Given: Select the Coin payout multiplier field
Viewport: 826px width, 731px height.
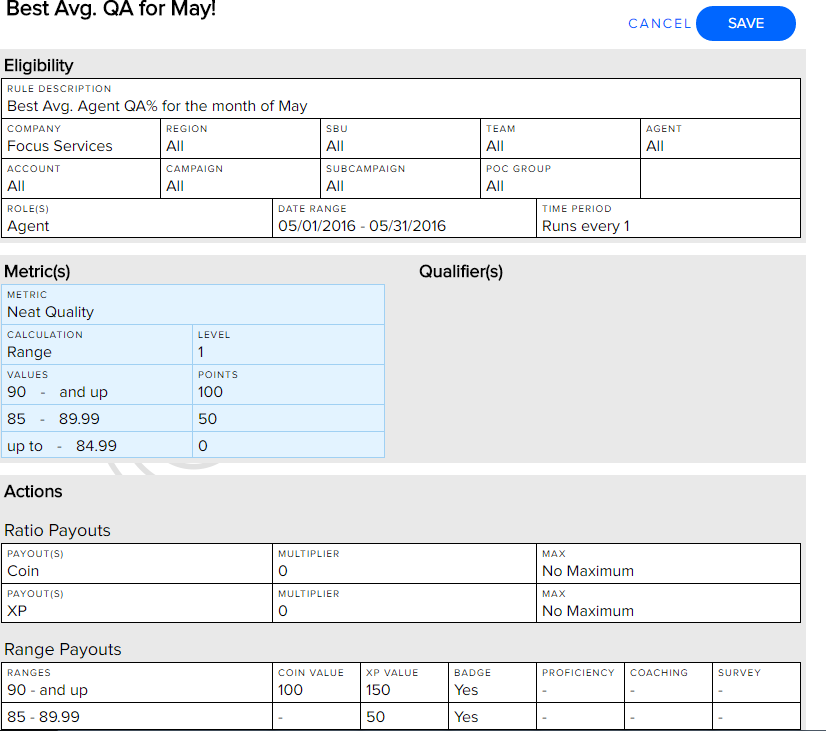Looking at the screenshot, I should tap(404, 564).
